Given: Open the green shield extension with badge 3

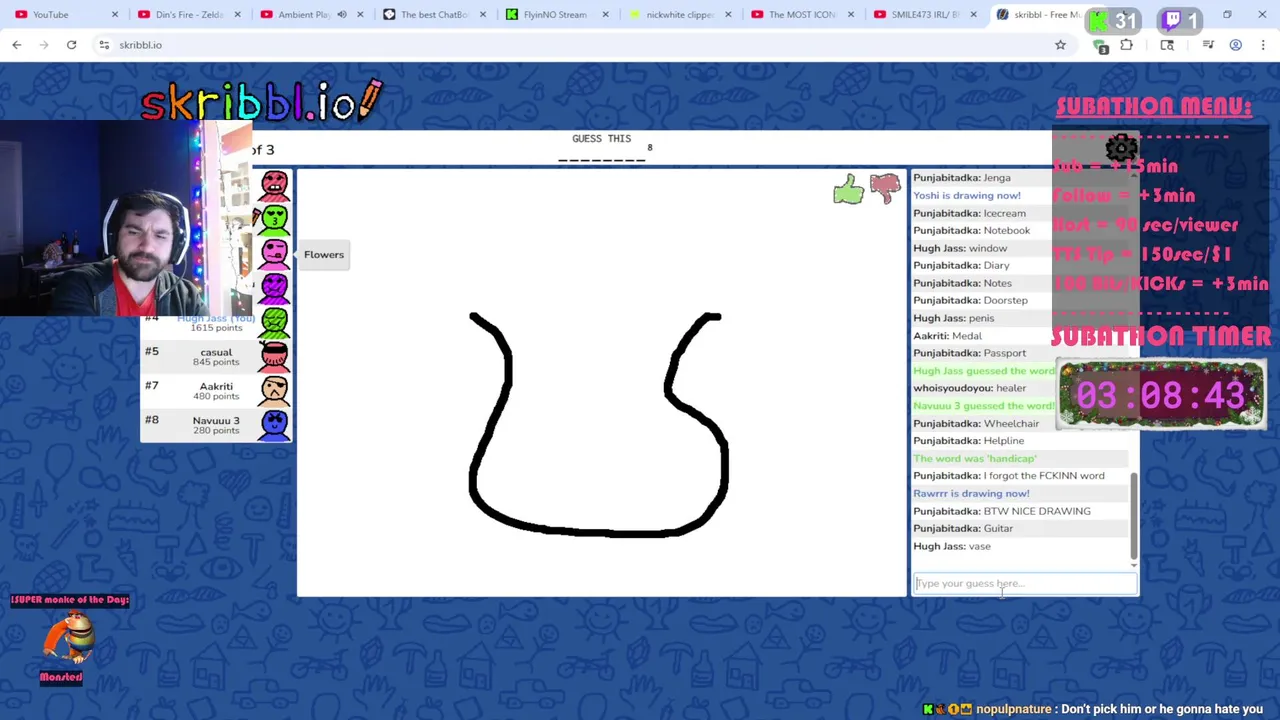Looking at the screenshot, I should pyautogui.click(x=1101, y=45).
